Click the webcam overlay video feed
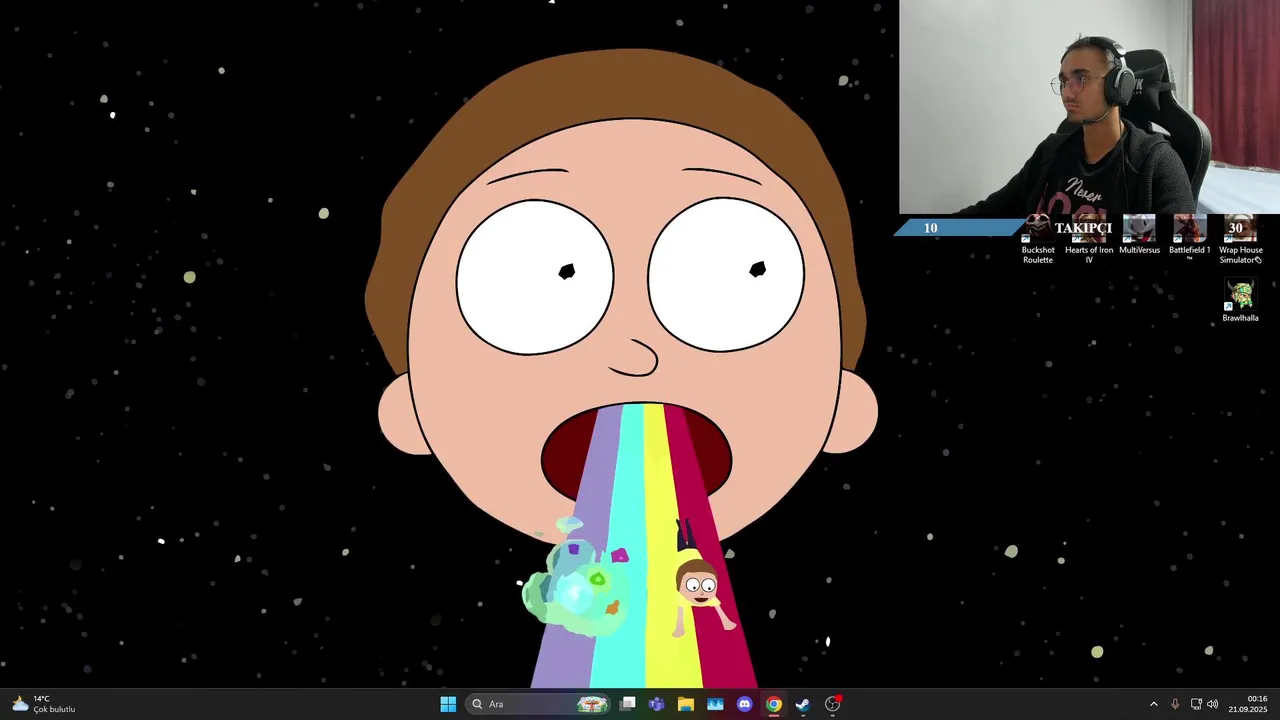Screen dimensions: 1280x720 point(1089,107)
